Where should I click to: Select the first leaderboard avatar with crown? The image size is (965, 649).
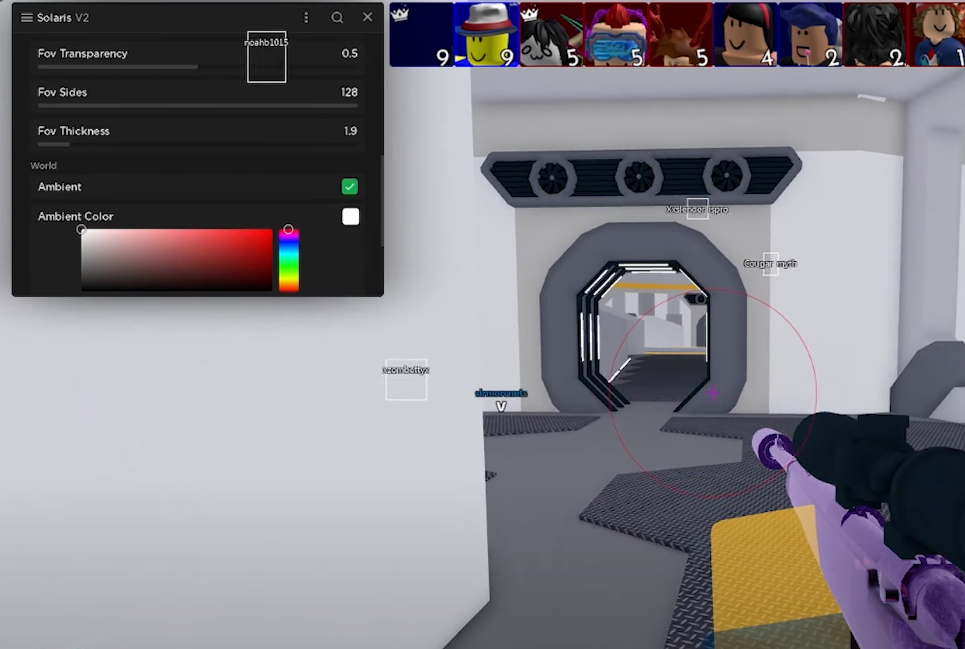click(422, 34)
